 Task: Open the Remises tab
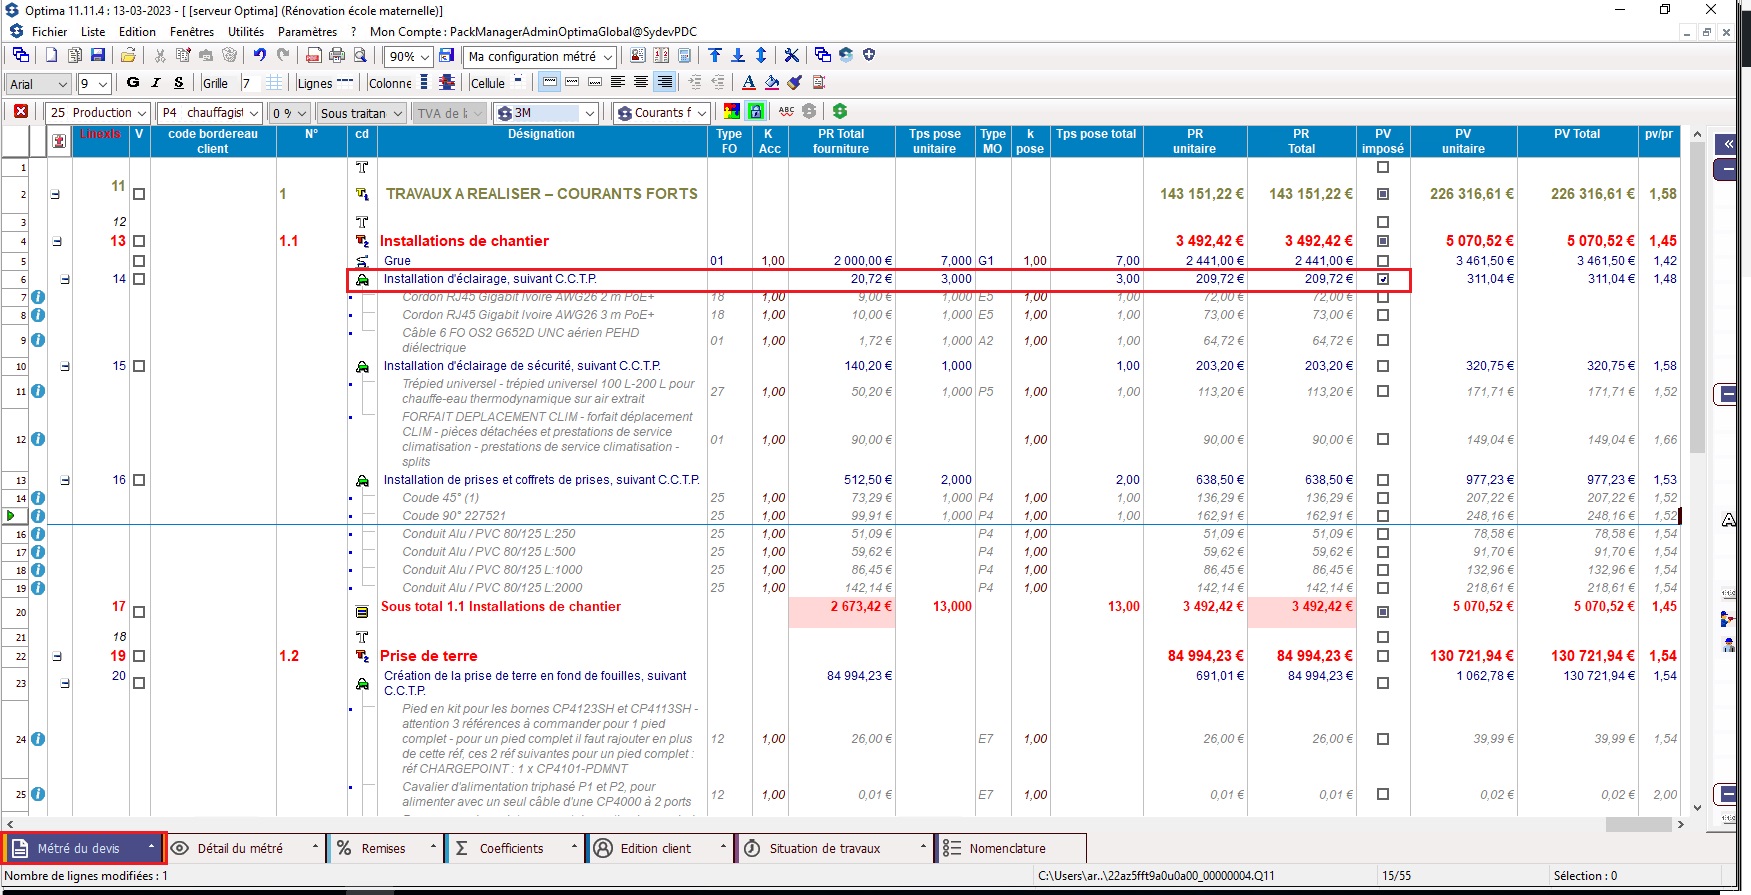pos(384,848)
